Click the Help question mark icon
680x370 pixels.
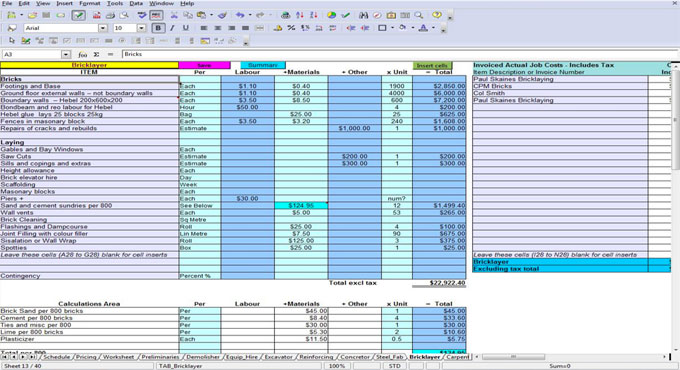437,15
